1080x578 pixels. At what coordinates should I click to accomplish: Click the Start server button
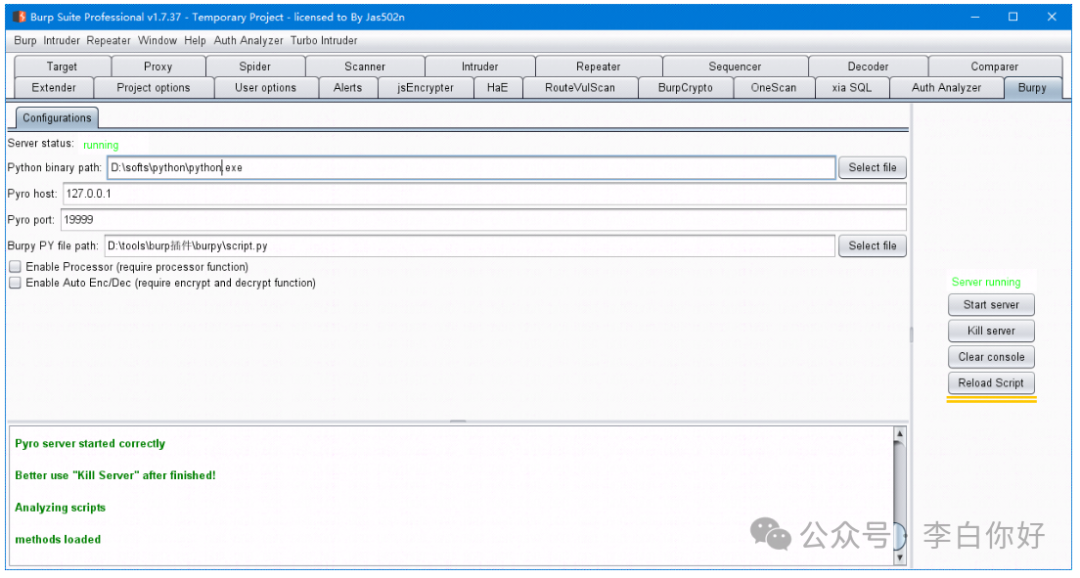coord(991,305)
